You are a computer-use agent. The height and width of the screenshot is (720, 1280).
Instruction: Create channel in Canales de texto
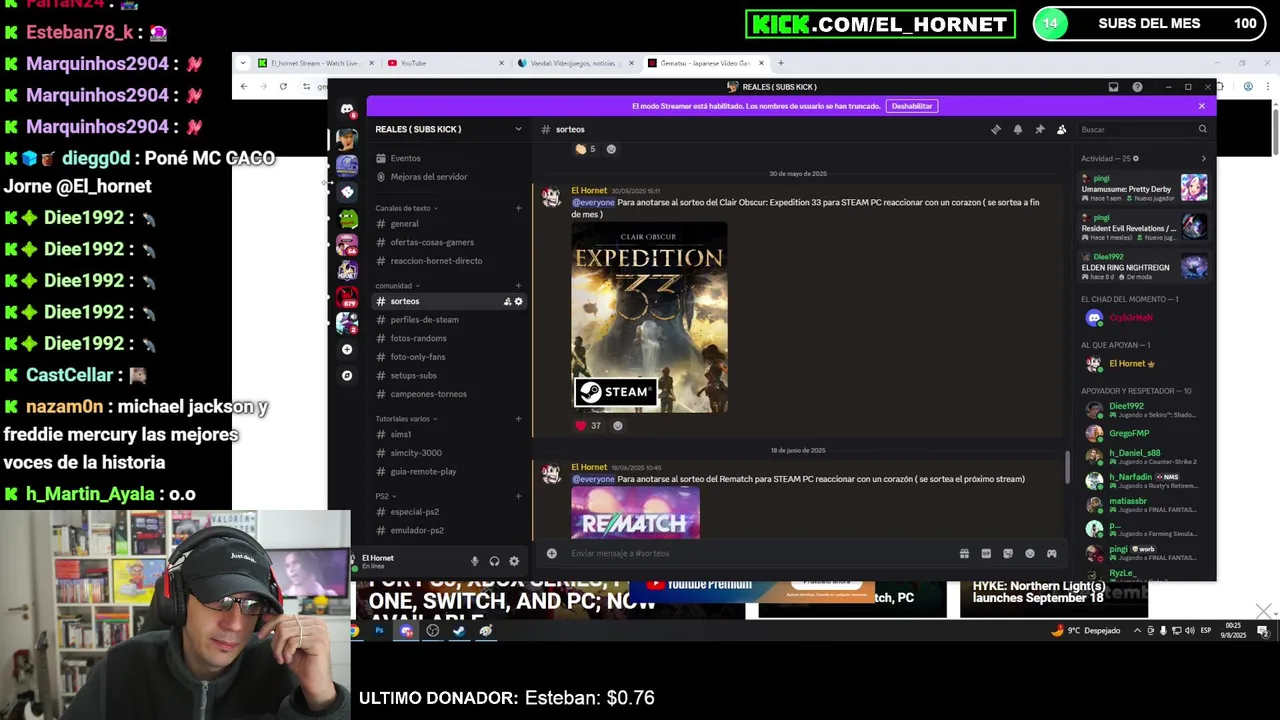click(x=518, y=208)
